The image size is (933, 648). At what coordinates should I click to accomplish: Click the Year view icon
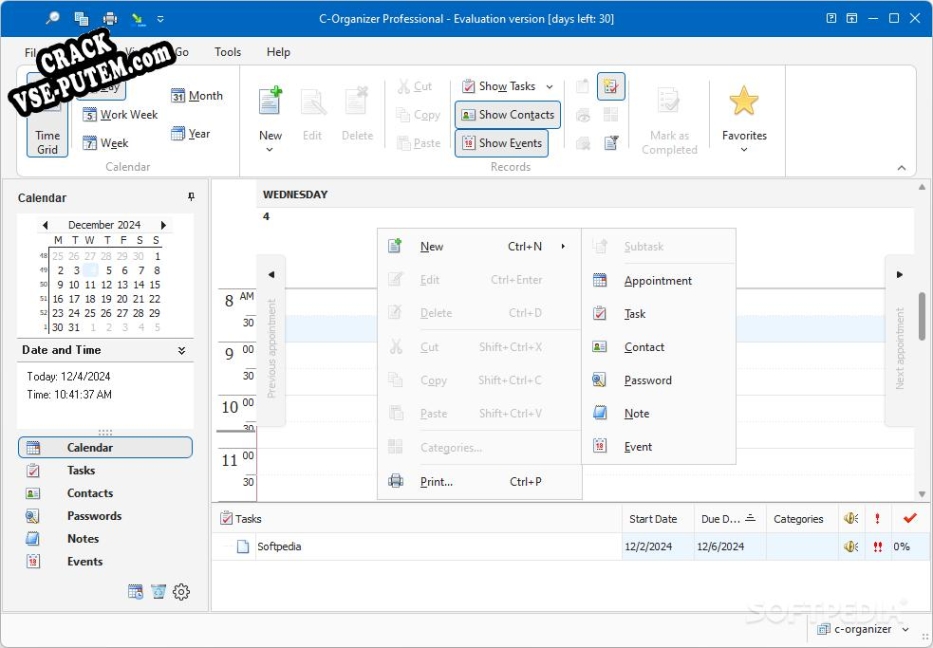[x=178, y=134]
